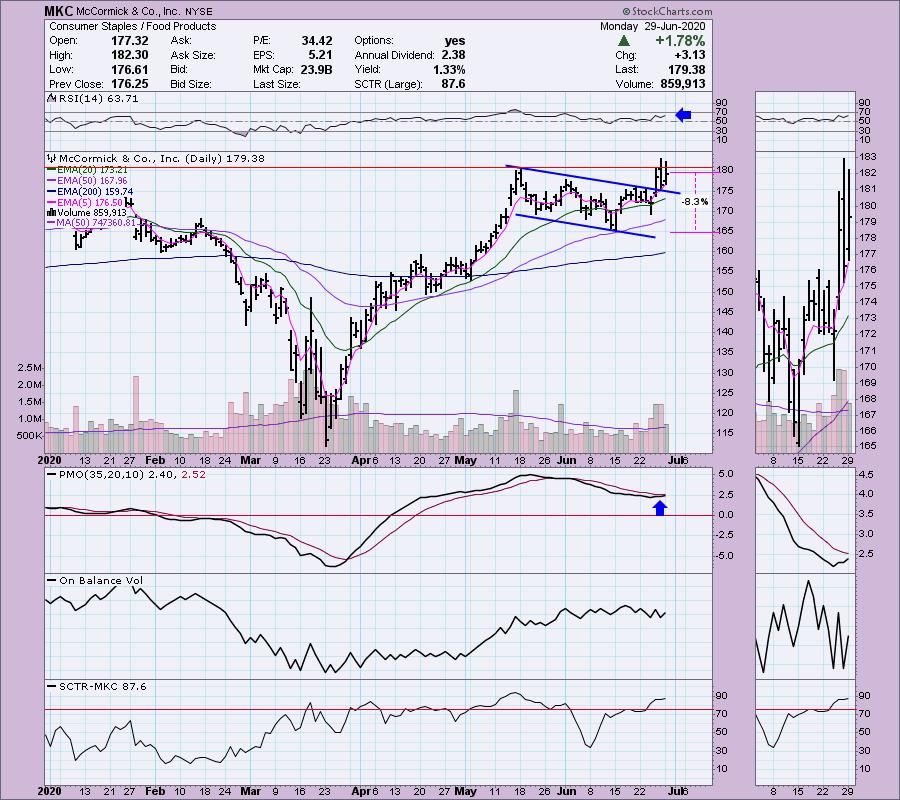Image resolution: width=900 pixels, height=800 pixels.
Task: Click the 2020 label on price chart date axis
Action: (49, 460)
